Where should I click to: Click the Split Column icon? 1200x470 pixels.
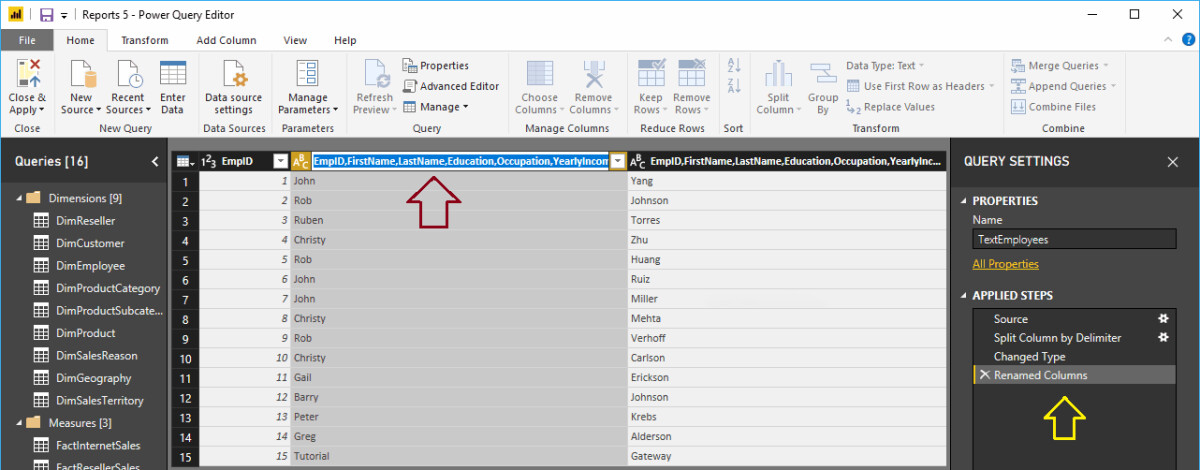point(778,73)
